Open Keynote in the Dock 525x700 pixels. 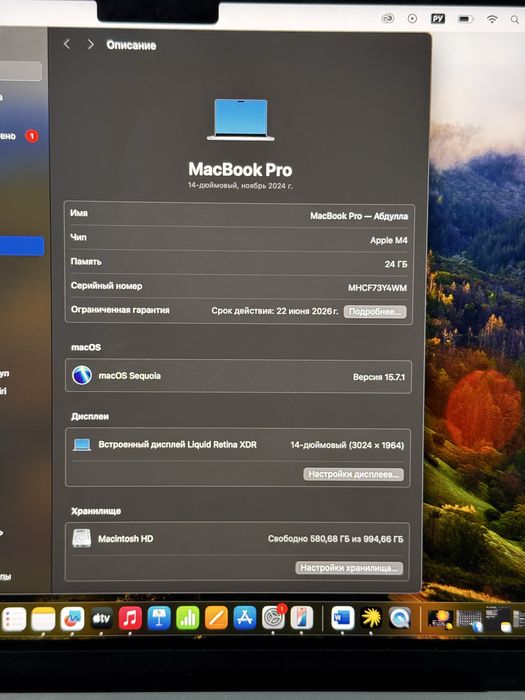coord(159,618)
